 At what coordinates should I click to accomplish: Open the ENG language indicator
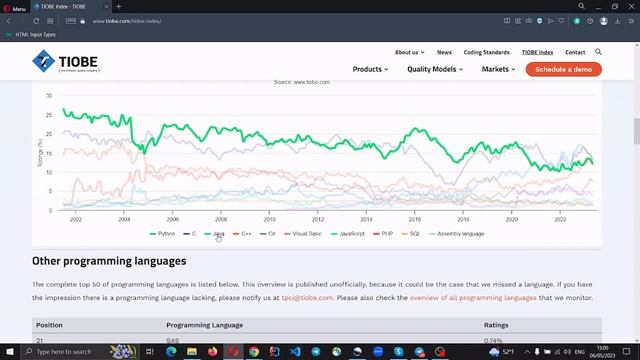tap(580, 351)
